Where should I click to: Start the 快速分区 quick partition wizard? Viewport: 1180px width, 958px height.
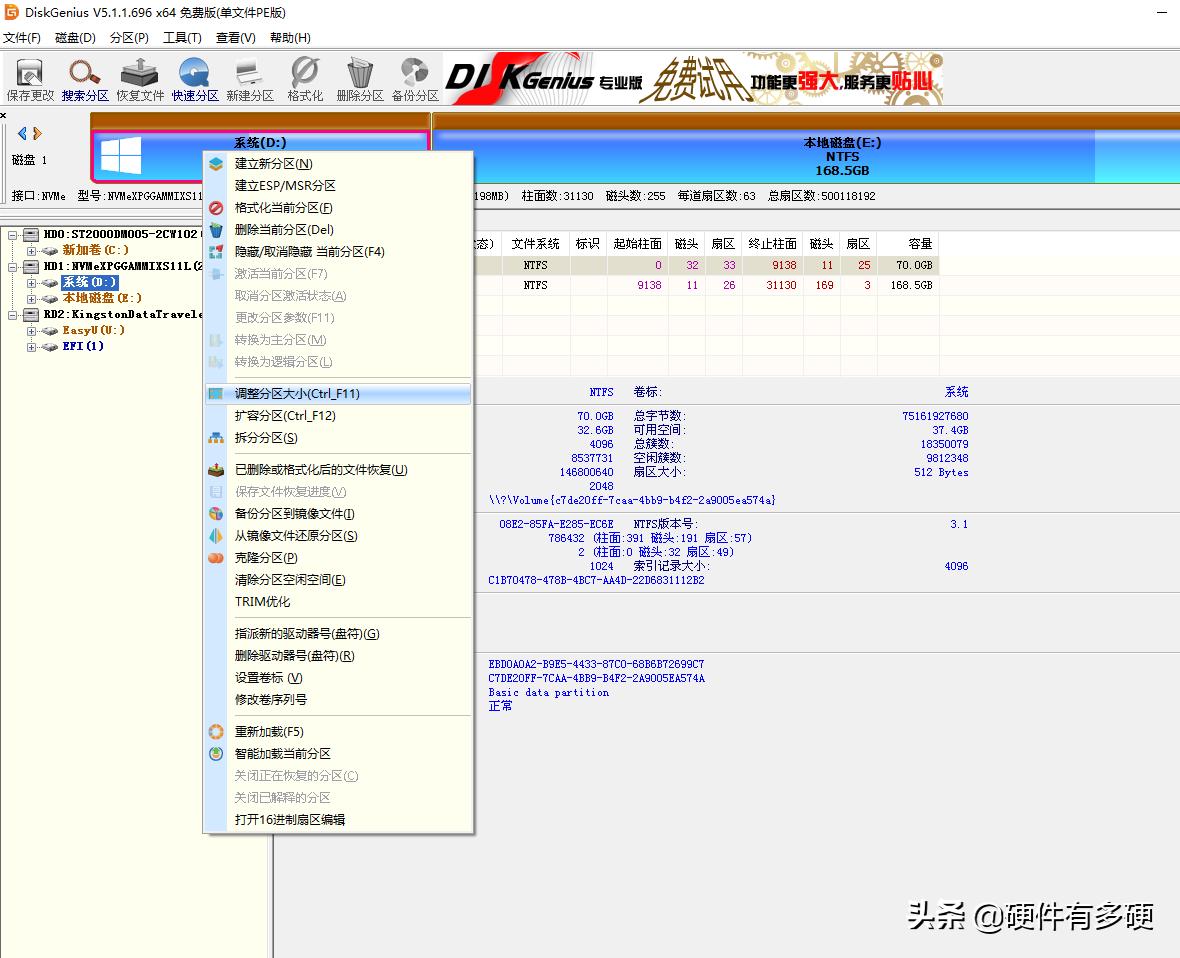click(194, 78)
